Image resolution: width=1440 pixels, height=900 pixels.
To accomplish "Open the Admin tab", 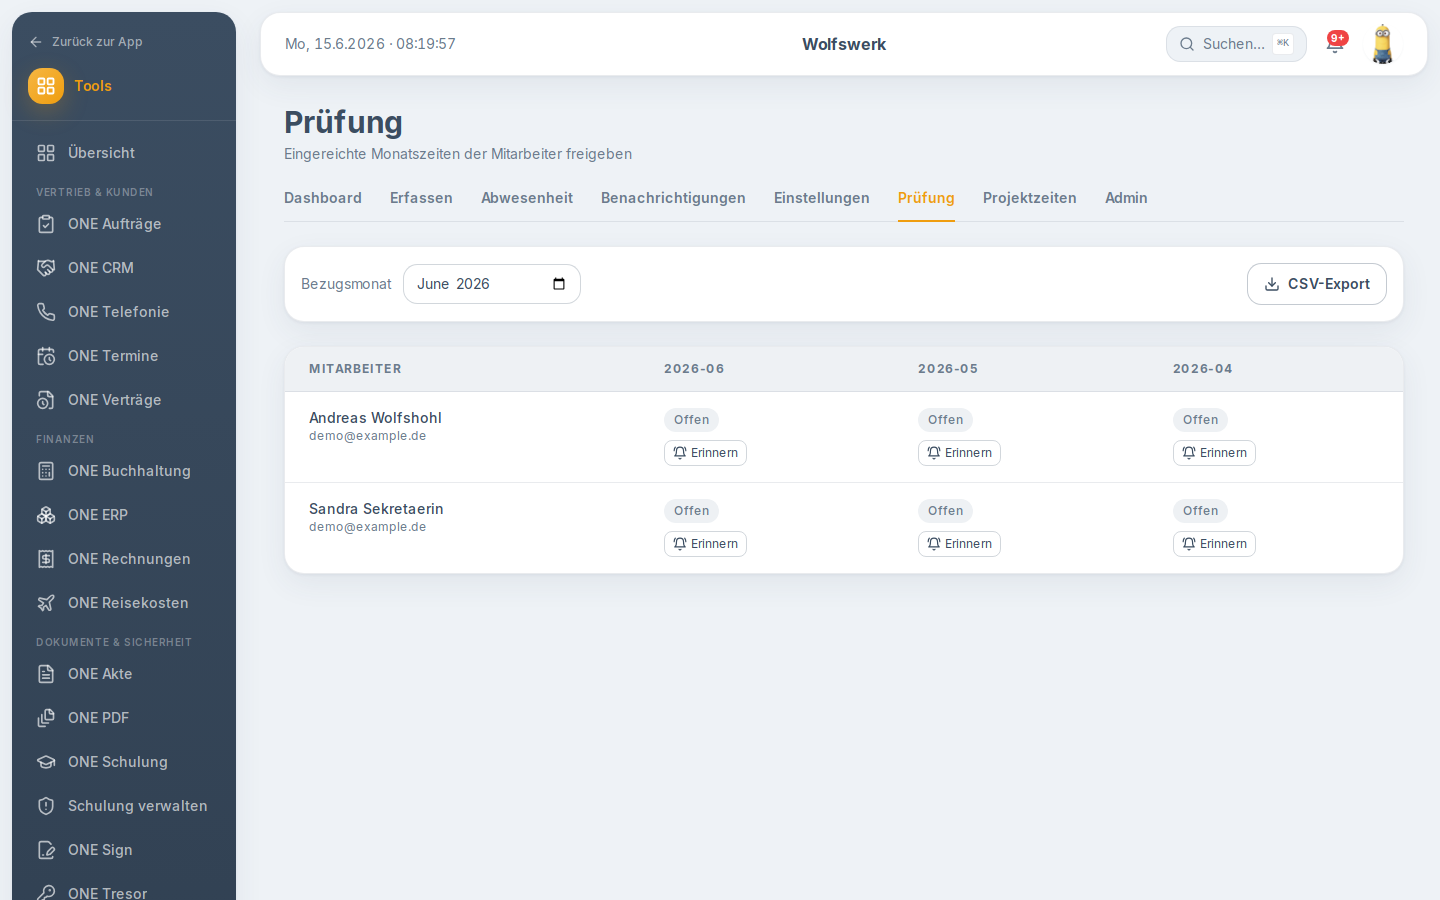I will [x=1126, y=198].
